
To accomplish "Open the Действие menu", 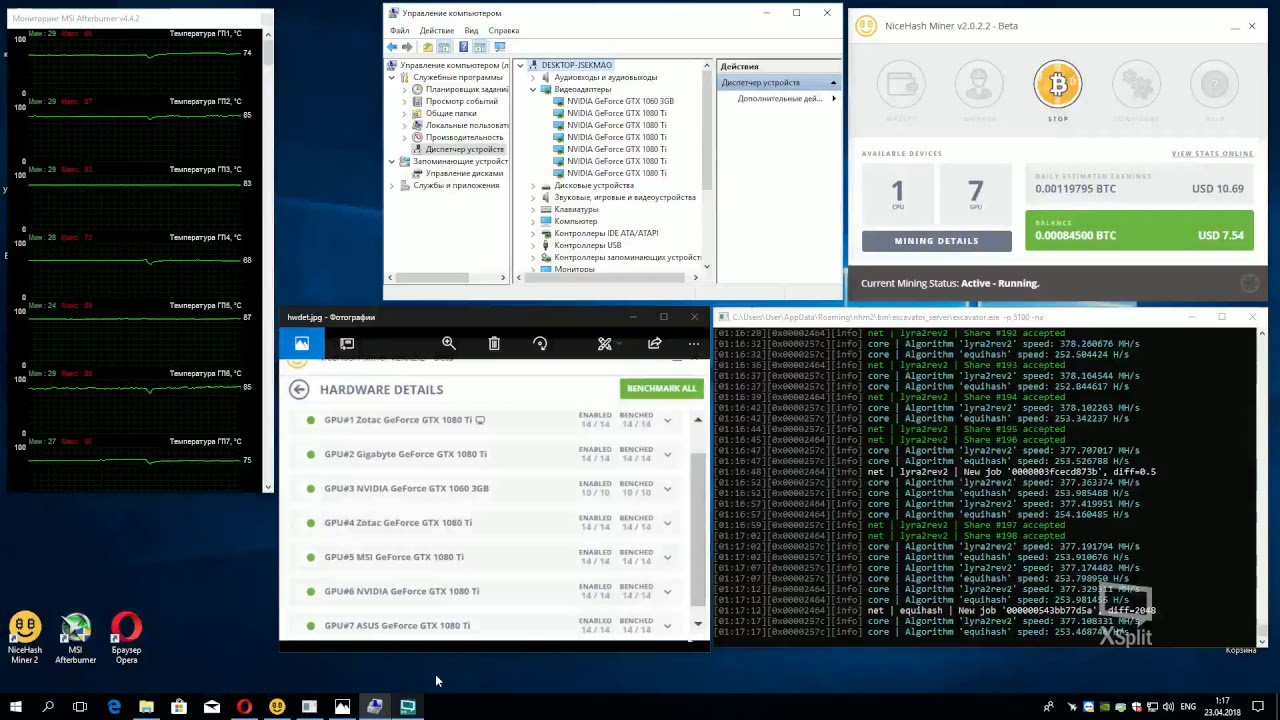I will (437, 31).
